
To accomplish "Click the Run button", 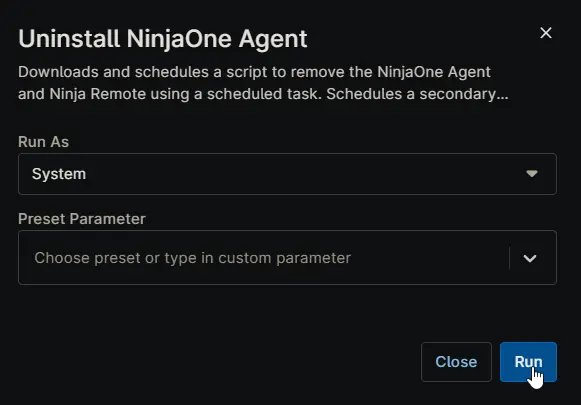I will [x=528, y=362].
